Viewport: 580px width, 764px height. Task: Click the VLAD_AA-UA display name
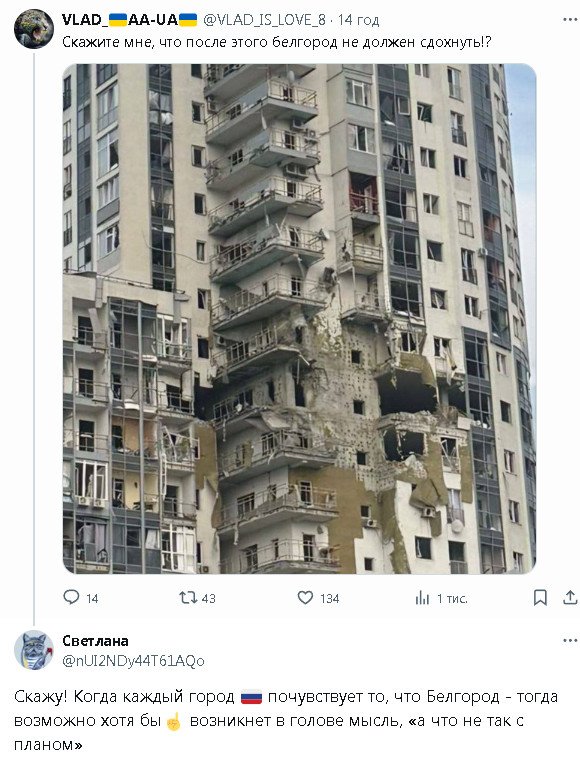(130, 19)
